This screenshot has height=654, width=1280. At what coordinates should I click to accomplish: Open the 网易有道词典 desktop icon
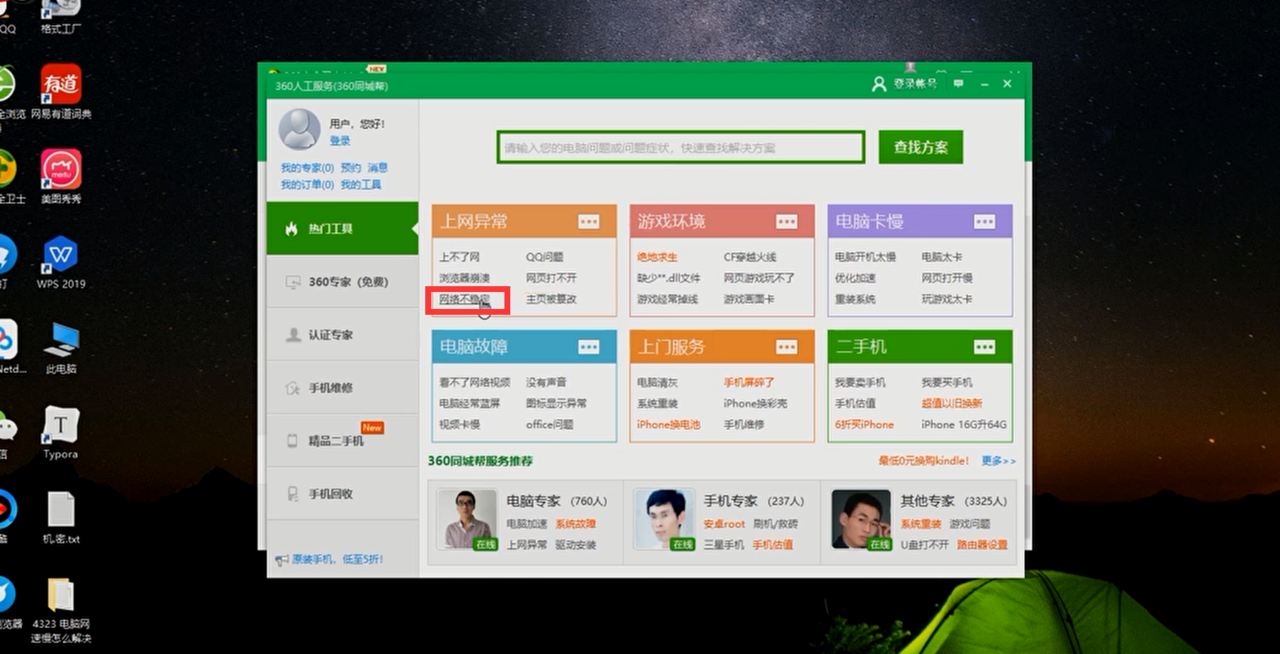coord(61,93)
